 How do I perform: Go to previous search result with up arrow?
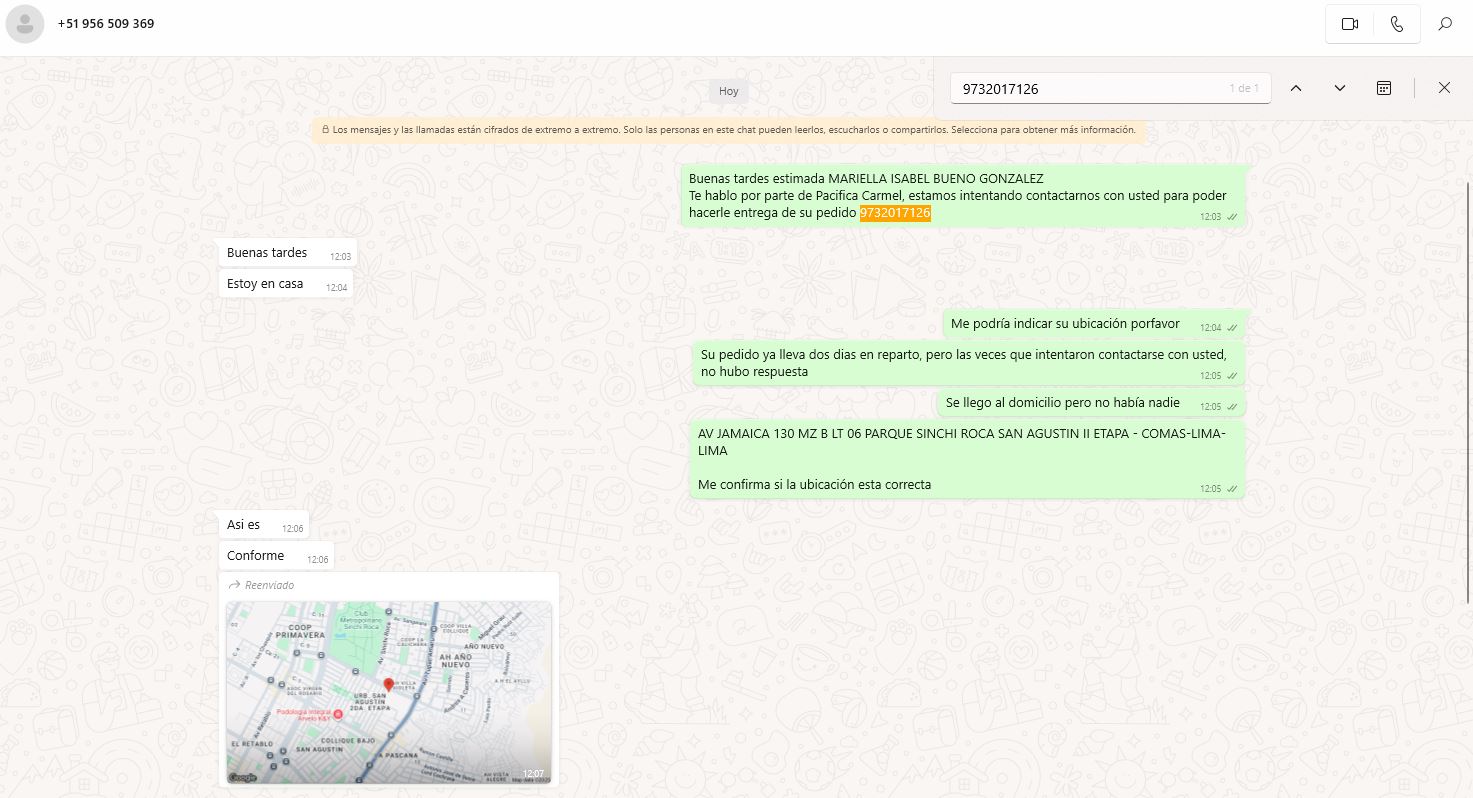click(1296, 88)
